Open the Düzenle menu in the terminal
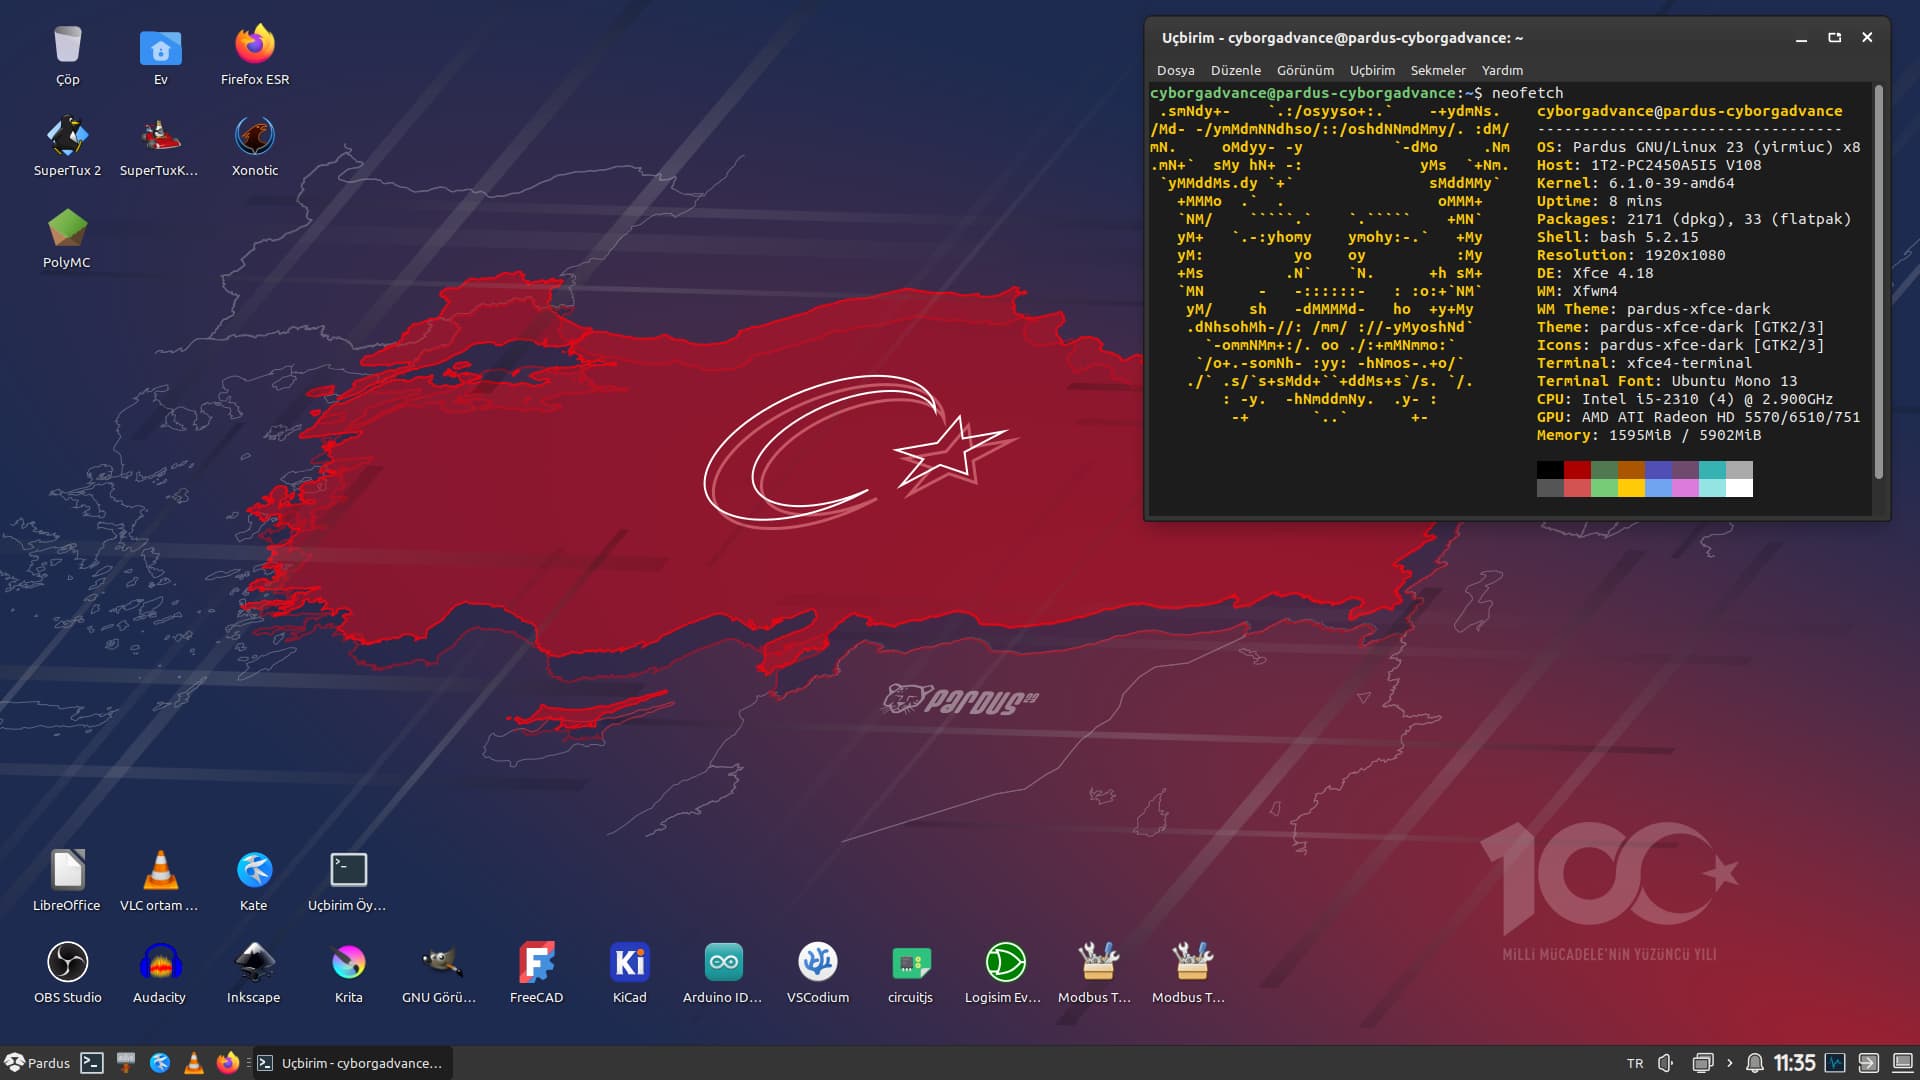Screen dimensions: 1920x1080 click(x=1235, y=70)
